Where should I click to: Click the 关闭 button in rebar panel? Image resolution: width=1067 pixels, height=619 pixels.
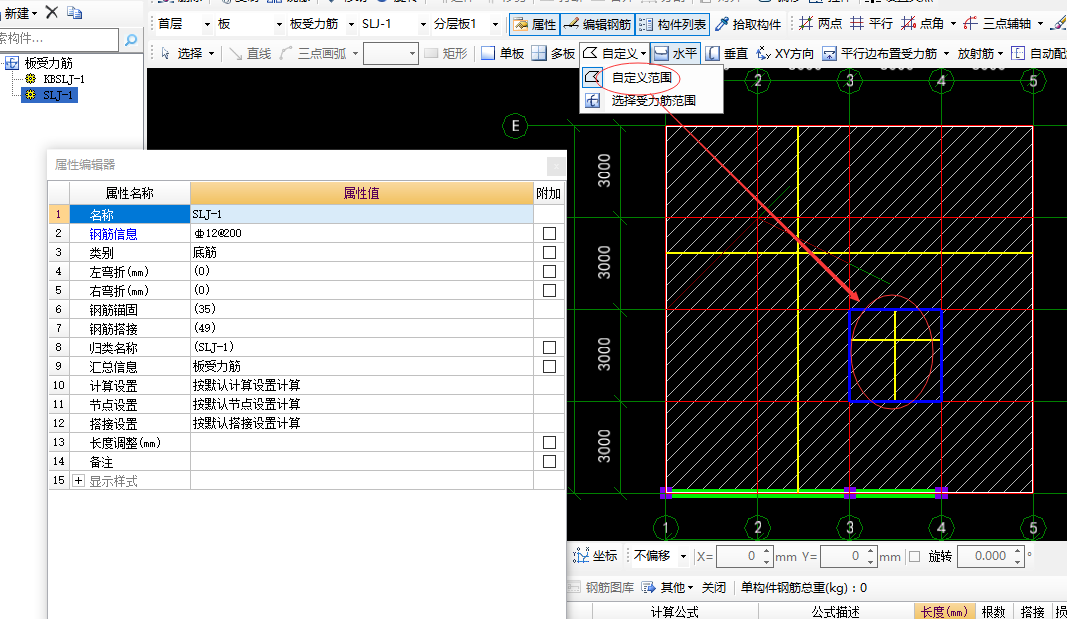click(x=713, y=588)
